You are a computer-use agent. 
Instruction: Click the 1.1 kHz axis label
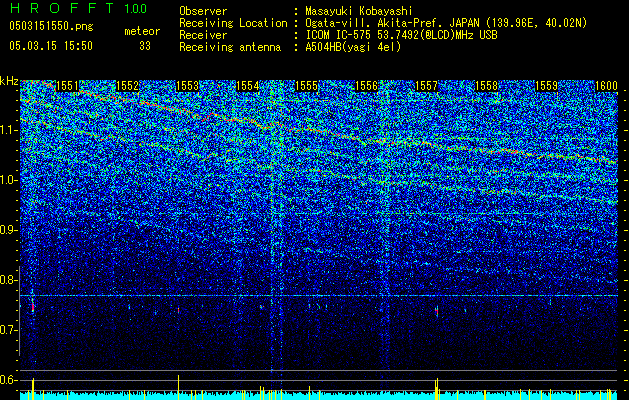click(x=8, y=130)
